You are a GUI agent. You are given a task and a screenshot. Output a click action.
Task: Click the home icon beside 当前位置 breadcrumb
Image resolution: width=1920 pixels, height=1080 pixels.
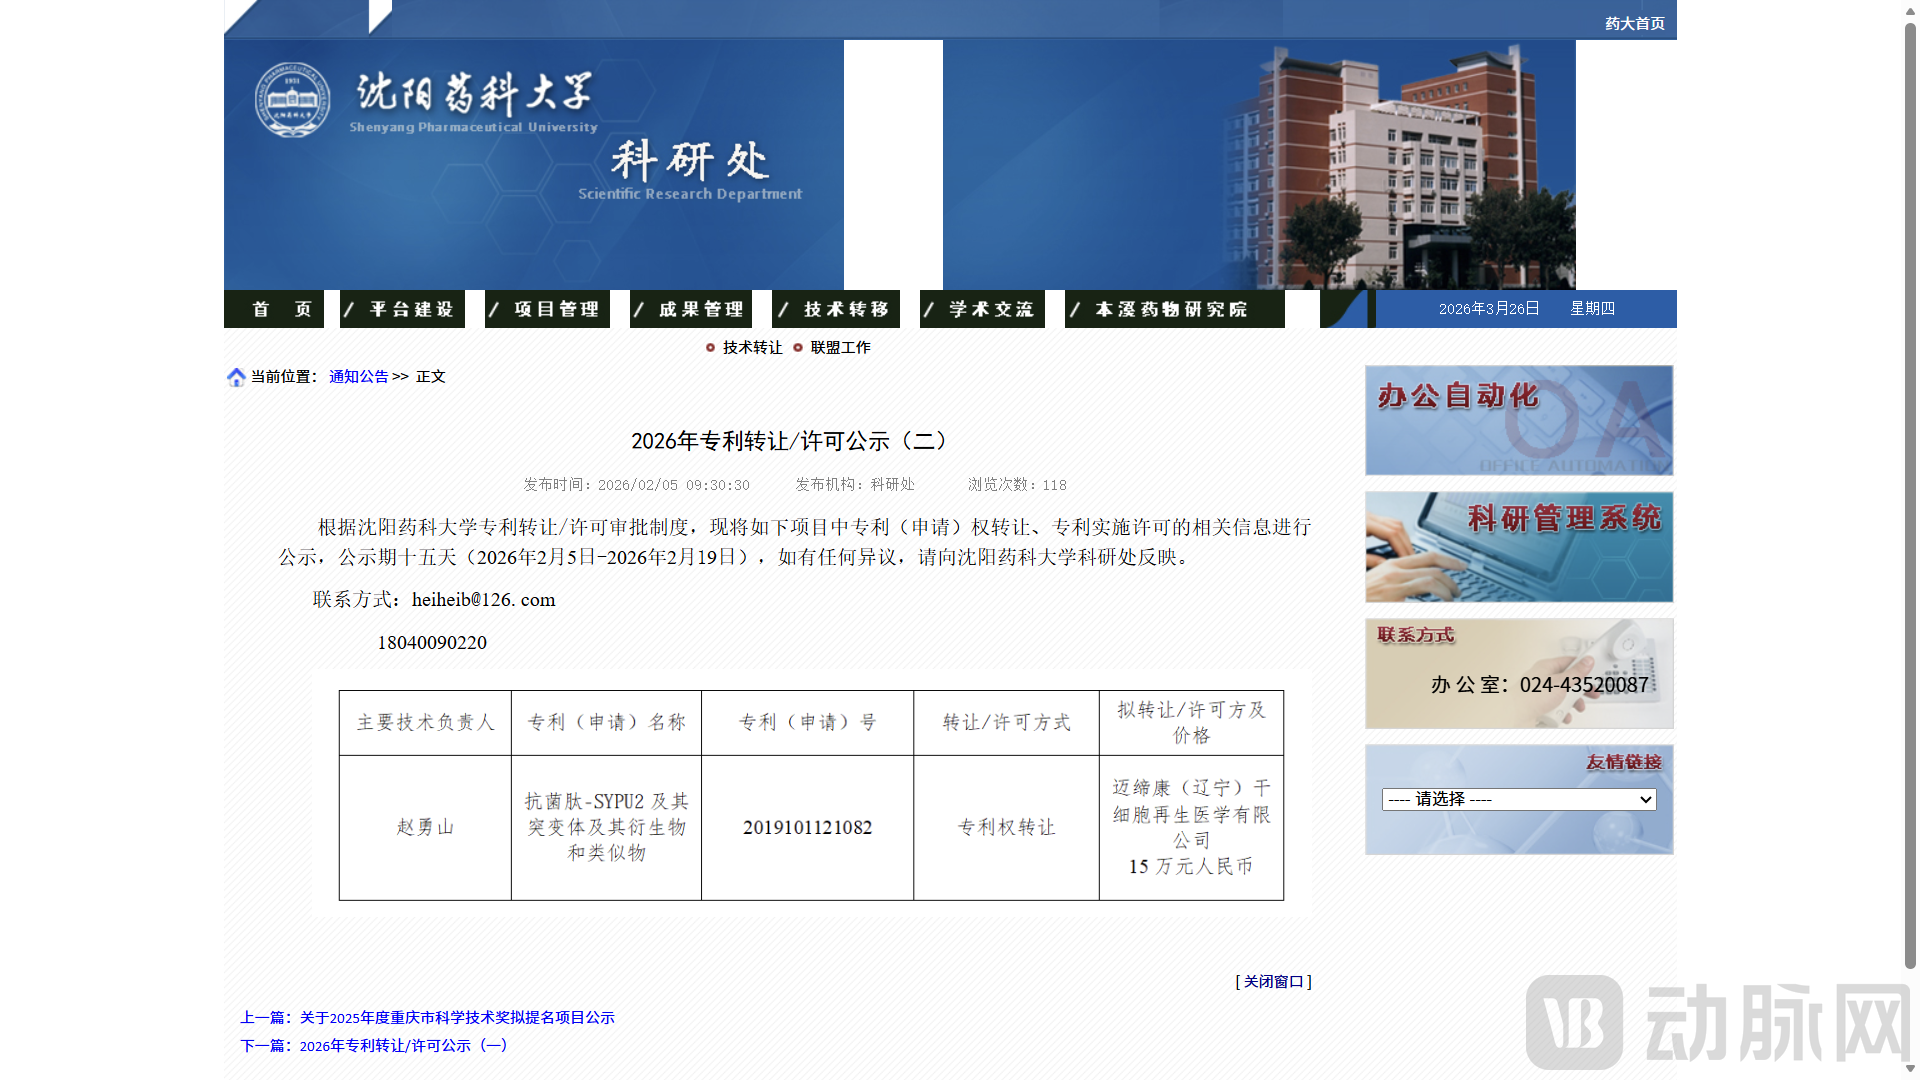click(237, 377)
